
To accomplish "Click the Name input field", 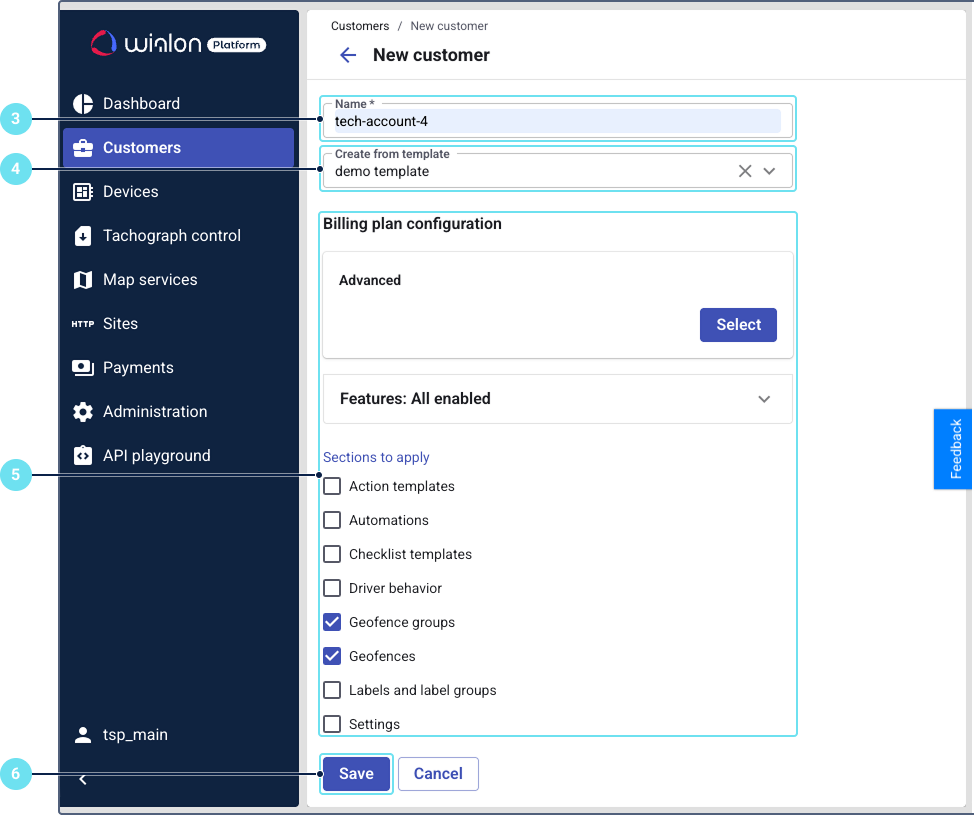I will pos(557,122).
